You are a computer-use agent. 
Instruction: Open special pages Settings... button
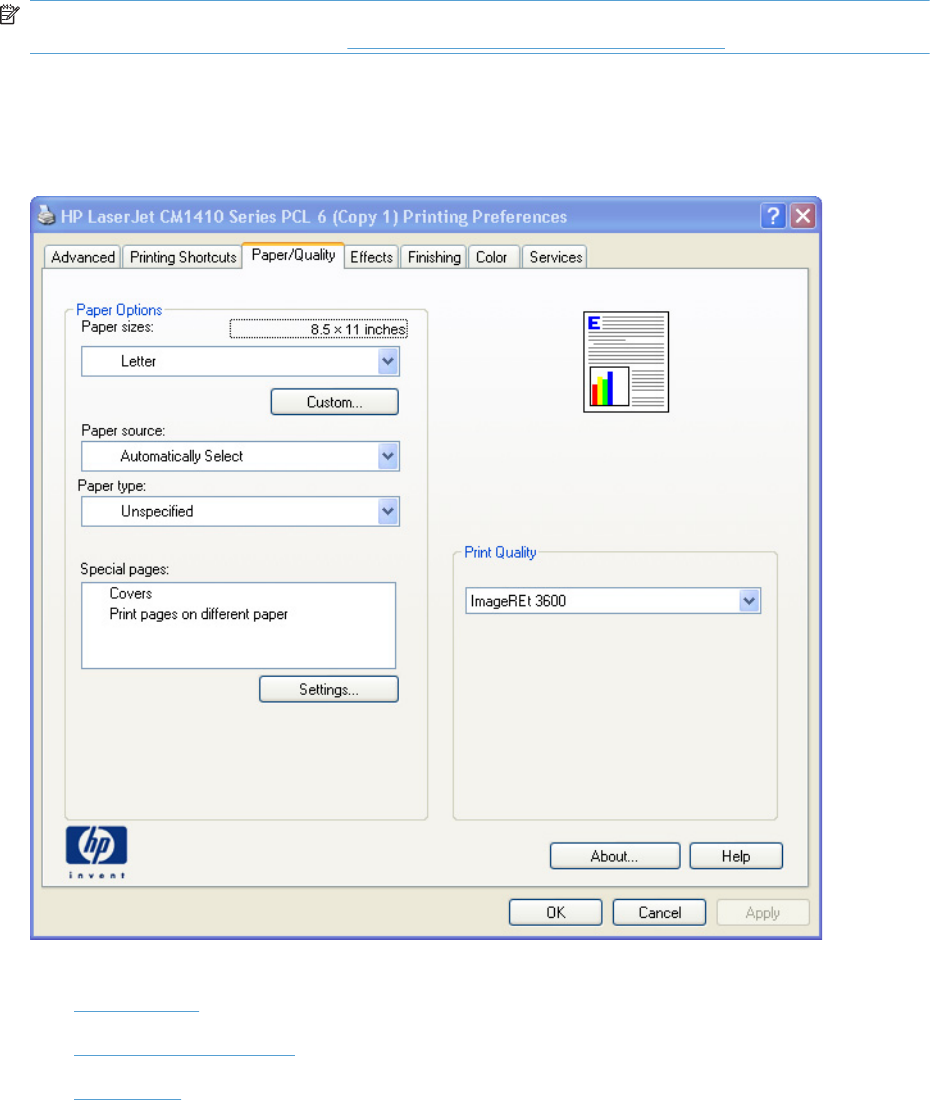pos(329,689)
